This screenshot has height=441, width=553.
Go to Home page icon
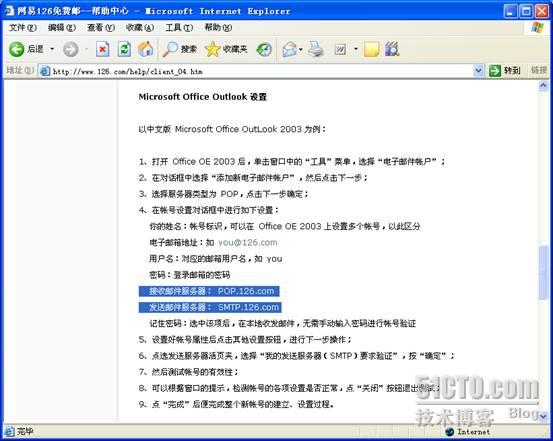(145, 49)
